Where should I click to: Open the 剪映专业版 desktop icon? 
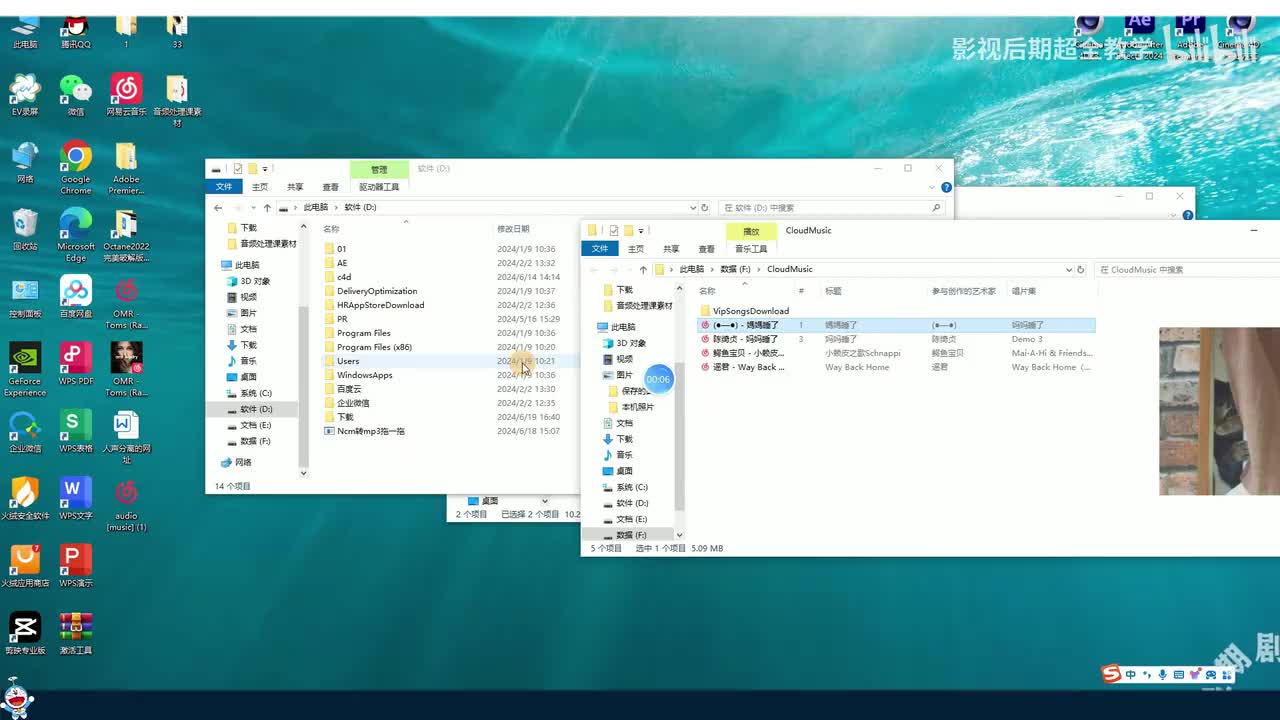pos(25,634)
